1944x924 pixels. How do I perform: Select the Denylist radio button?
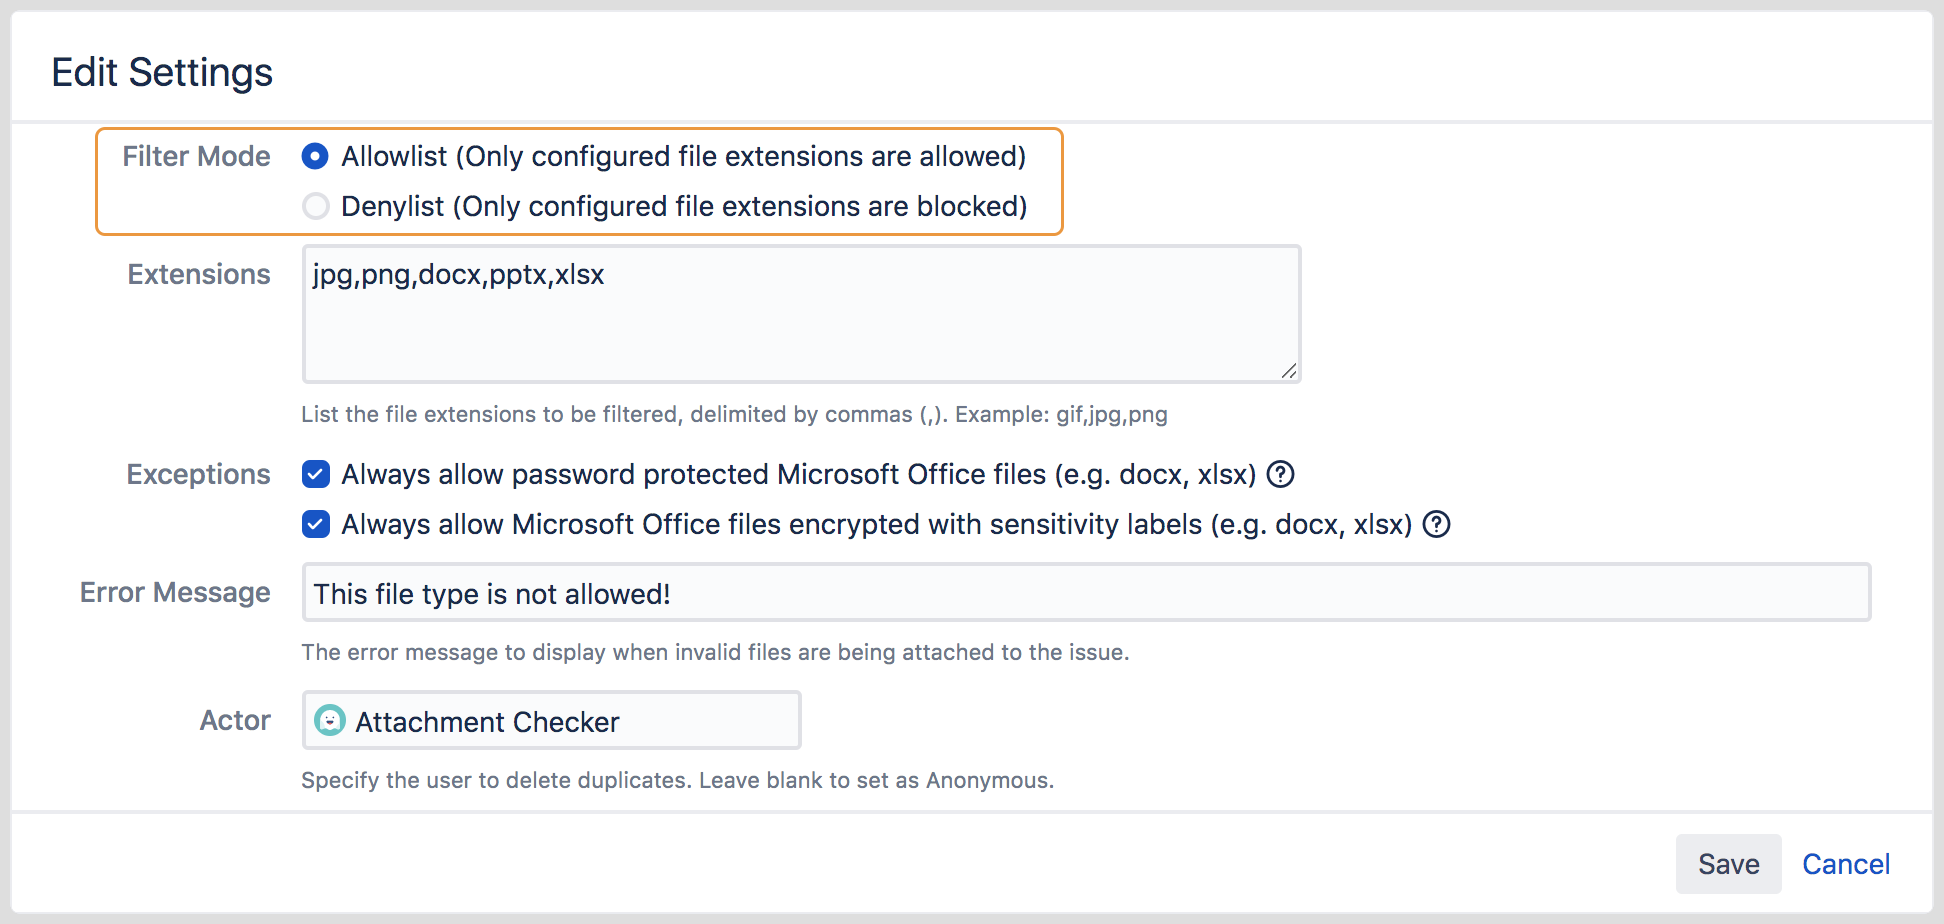pyautogui.click(x=315, y=206)
